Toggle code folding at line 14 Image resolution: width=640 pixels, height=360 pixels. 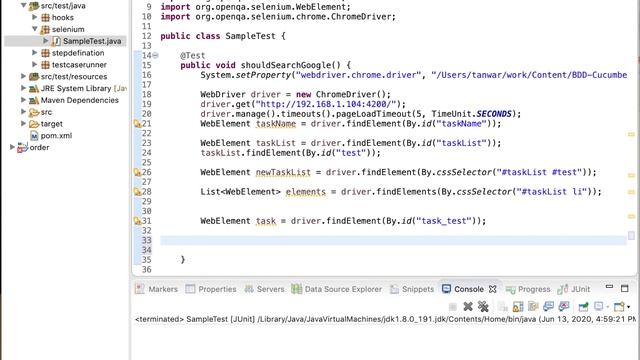coord(155,56)
